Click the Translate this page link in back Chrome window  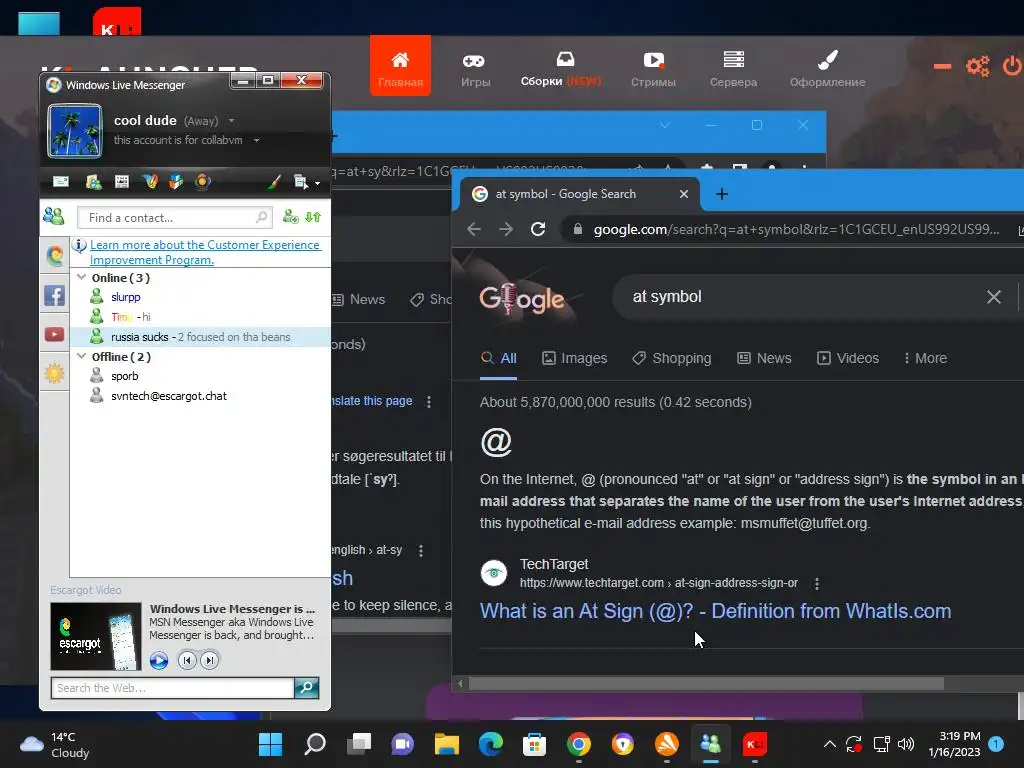(372, 401)
